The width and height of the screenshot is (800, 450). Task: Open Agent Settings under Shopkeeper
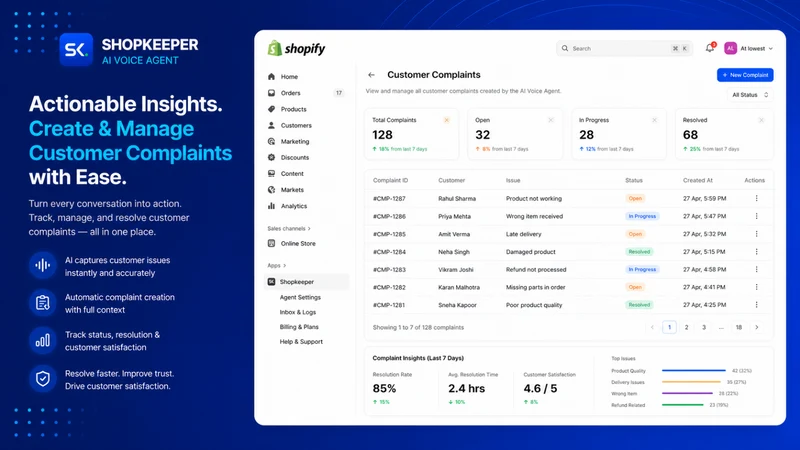pyautogui.click(x=300, y=297)
